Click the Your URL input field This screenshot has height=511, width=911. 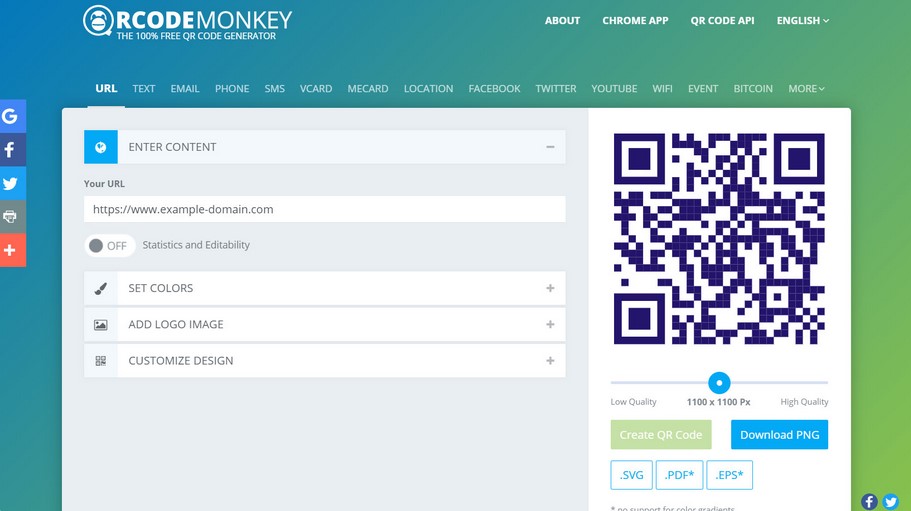click(x=324, y=209)
